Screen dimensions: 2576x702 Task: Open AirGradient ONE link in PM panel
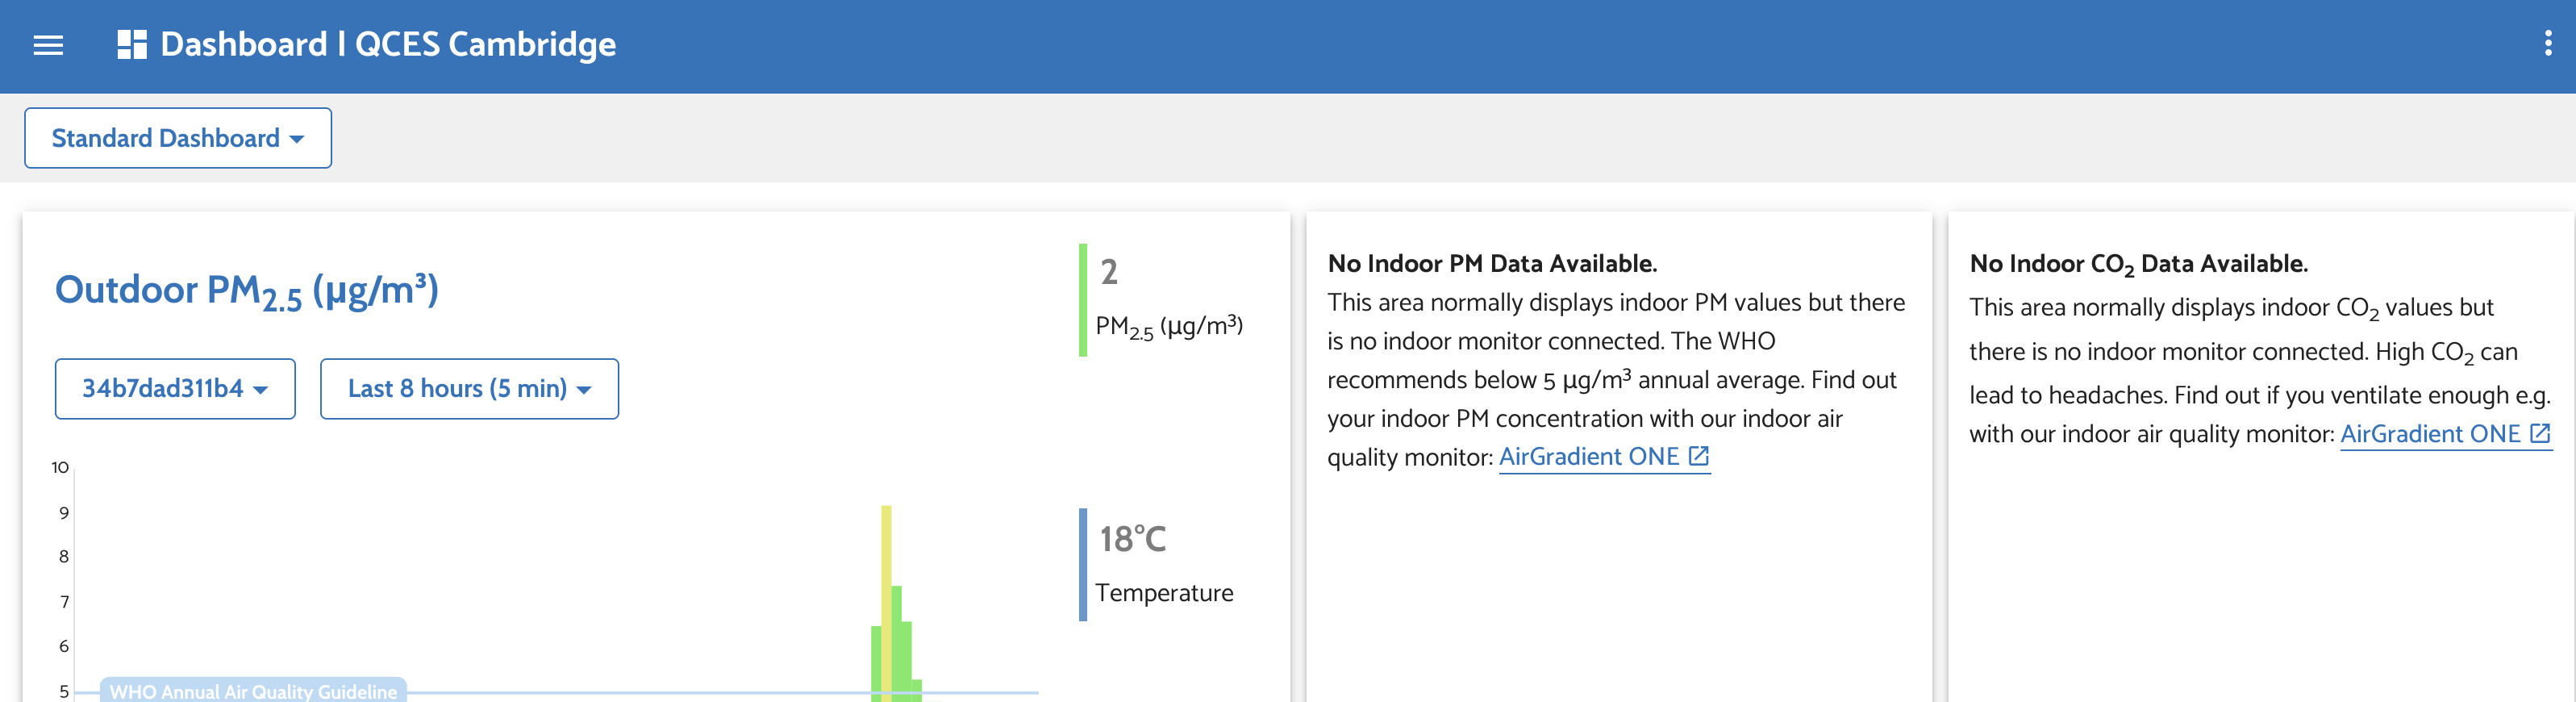click(1588, 457)
